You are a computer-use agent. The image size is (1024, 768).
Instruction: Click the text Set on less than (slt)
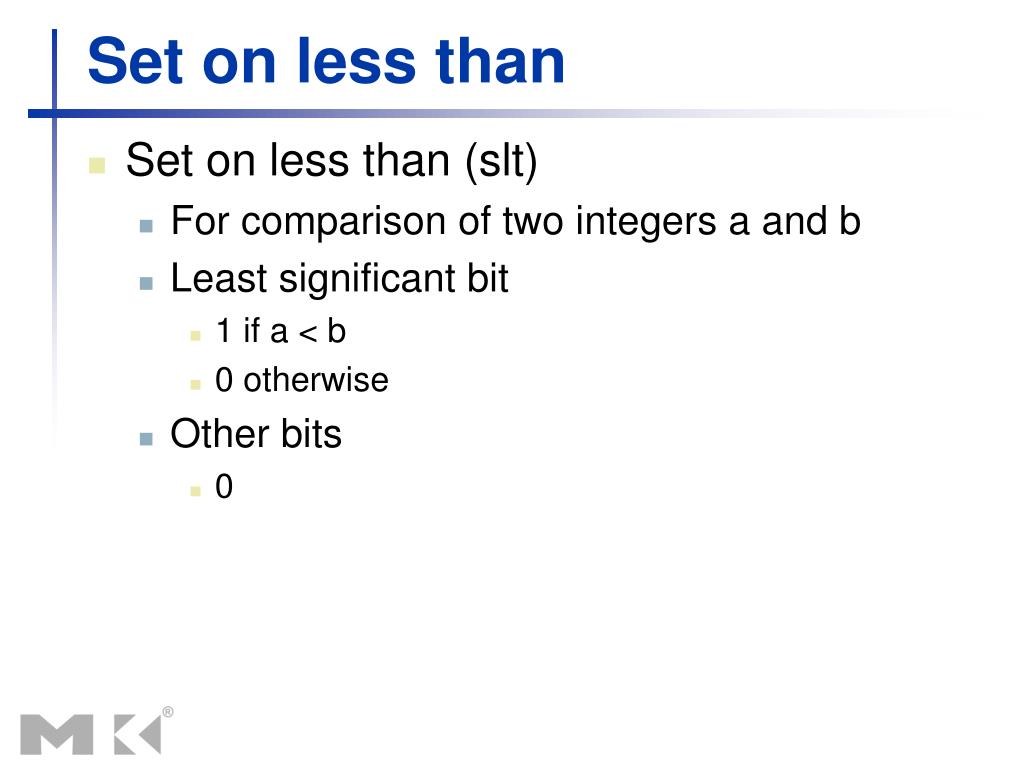[332, 160]
